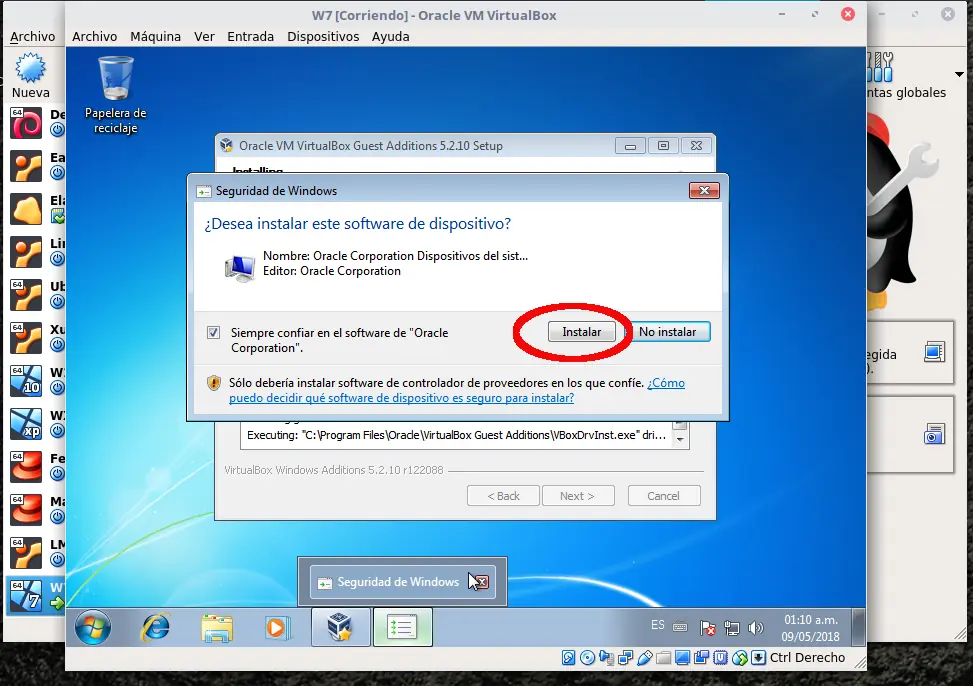Click the snapshot camera icon in the right panel
Screen dimensions: 973x686
point(934,434)
